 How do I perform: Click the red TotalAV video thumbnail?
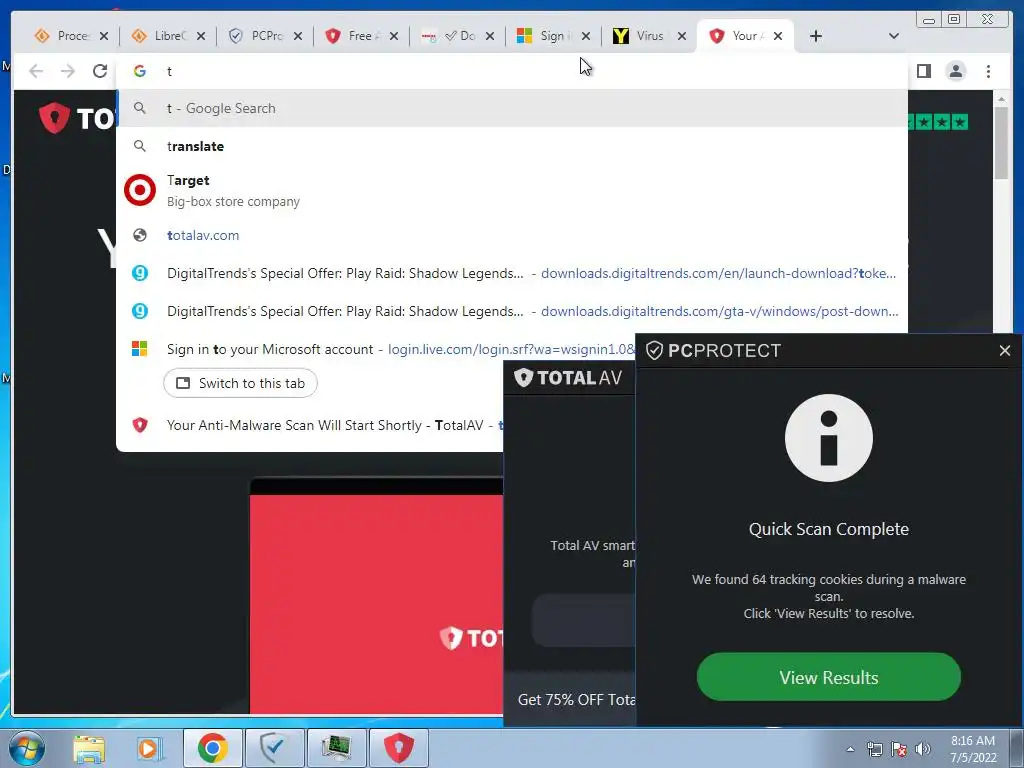point(377,604)
